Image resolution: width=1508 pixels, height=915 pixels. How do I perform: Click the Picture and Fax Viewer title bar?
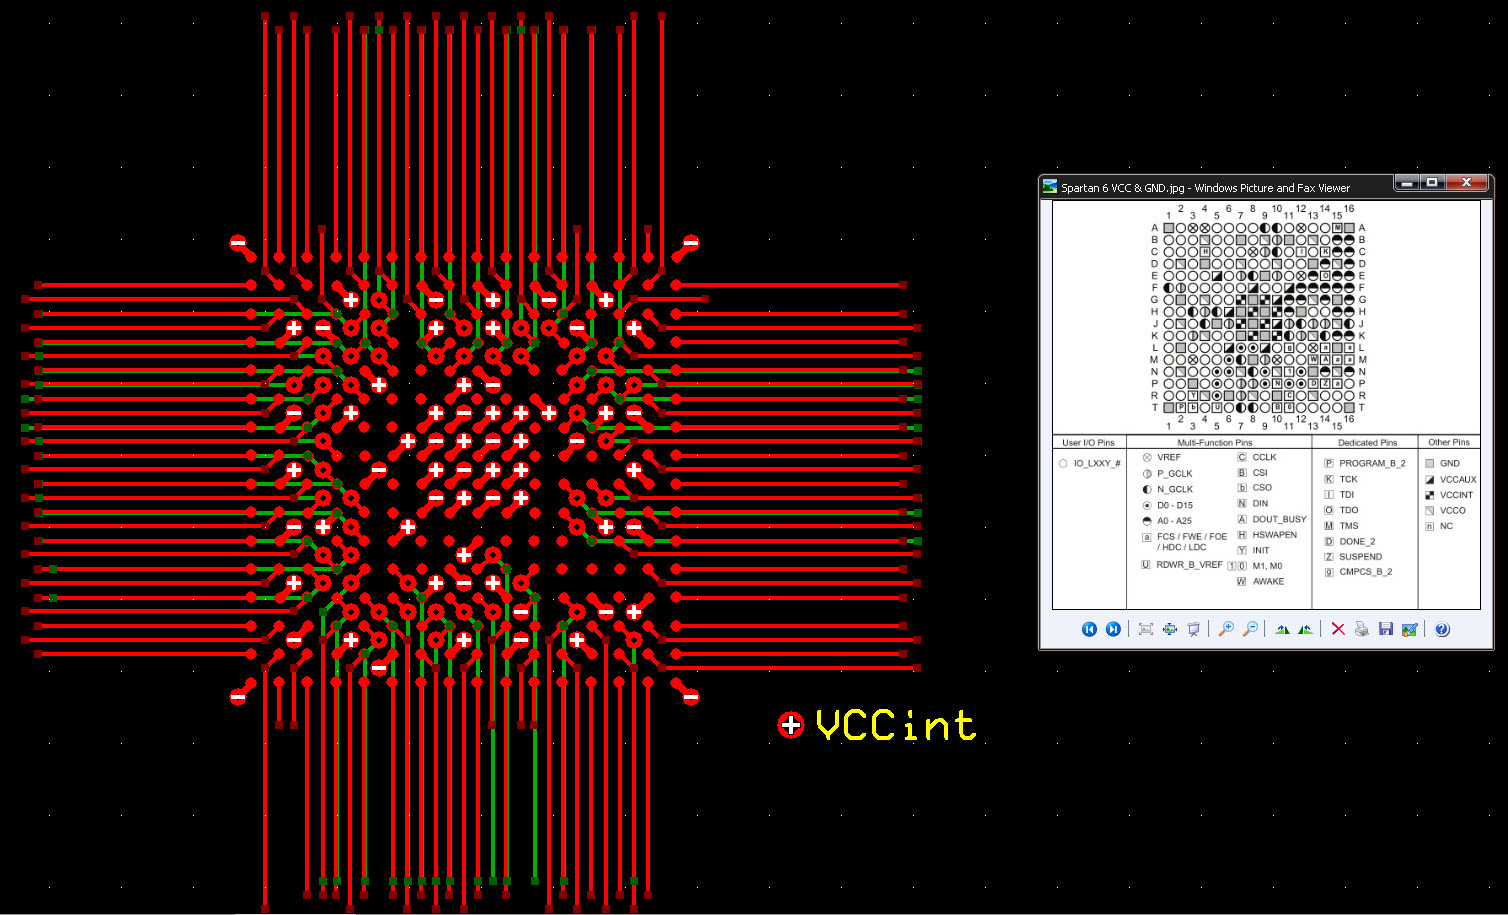click(1220, 187)
